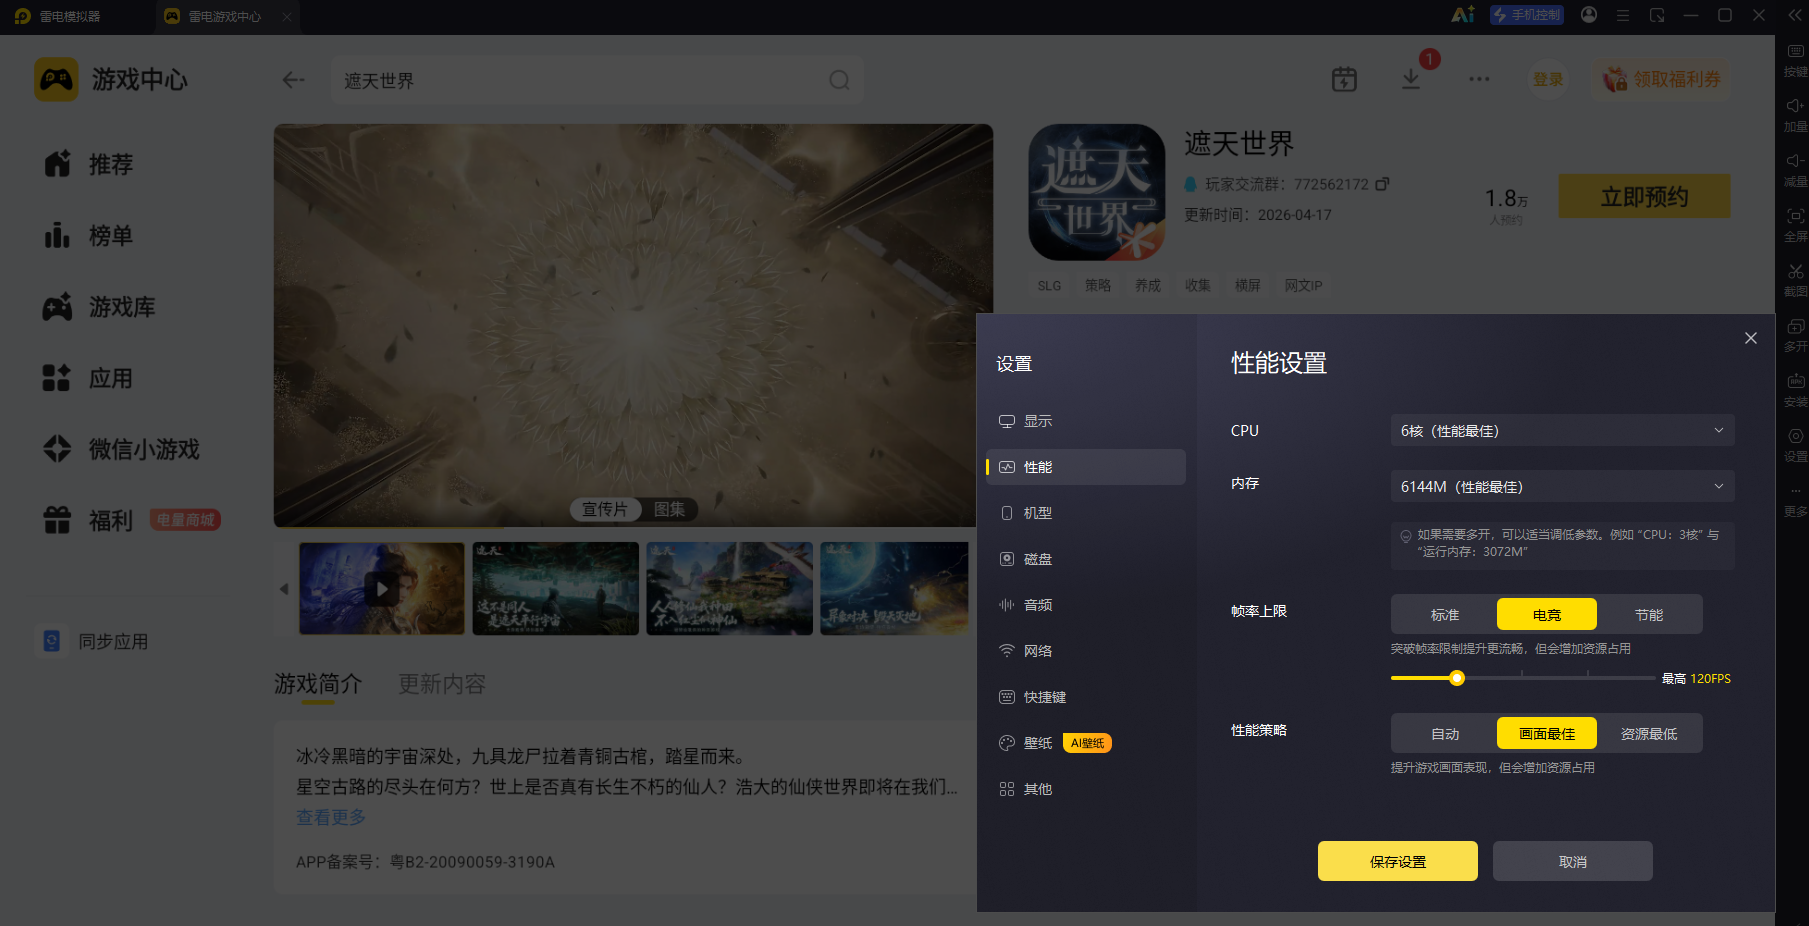The image size is (1809, 926).
Task: Collapse the right toolbar with double chevron
Action: [x=1795, y=15]
